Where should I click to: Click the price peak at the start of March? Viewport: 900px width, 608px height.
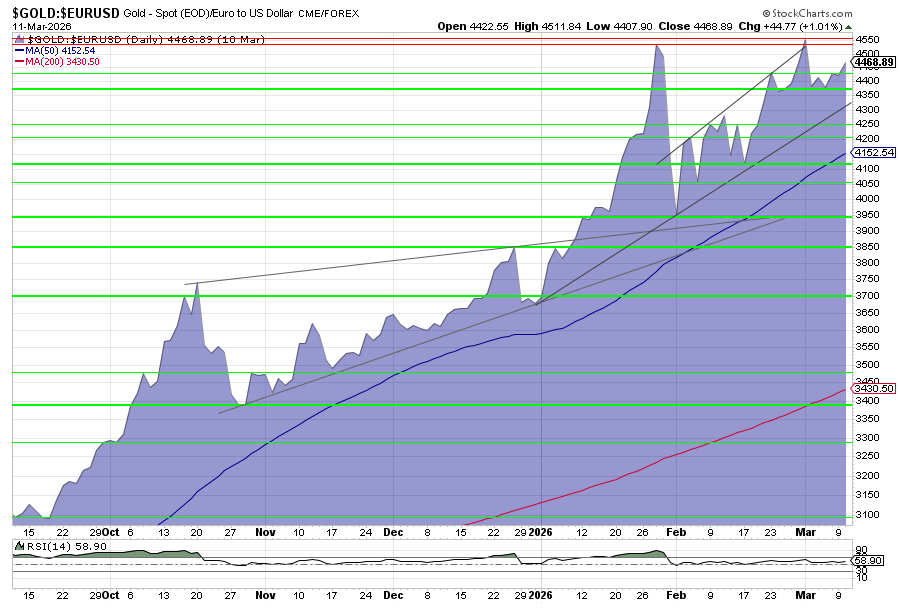(x=806, y=46)
